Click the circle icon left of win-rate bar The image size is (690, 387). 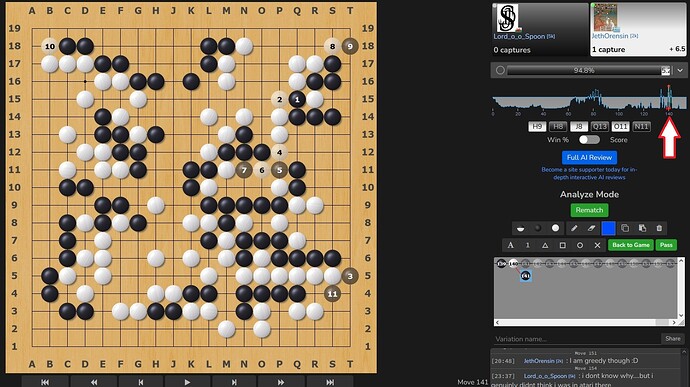500,70
